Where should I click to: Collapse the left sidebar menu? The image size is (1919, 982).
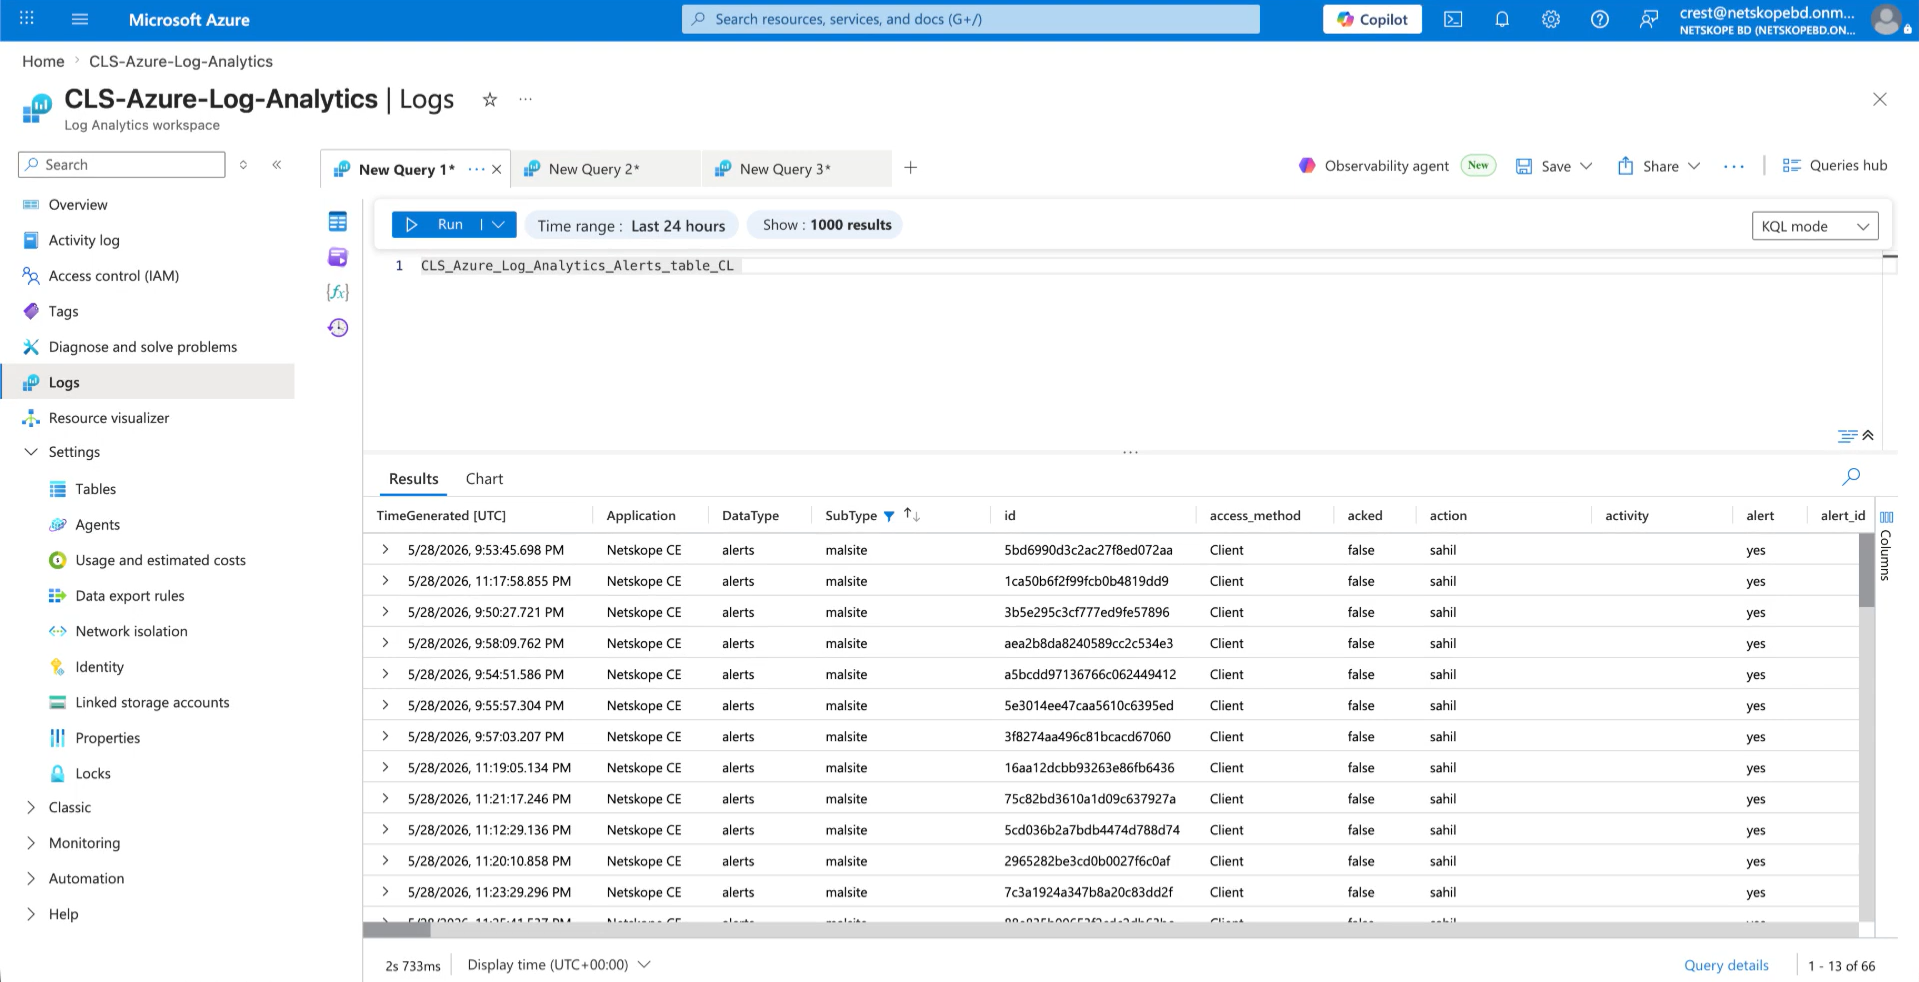[x=277, y=164]
